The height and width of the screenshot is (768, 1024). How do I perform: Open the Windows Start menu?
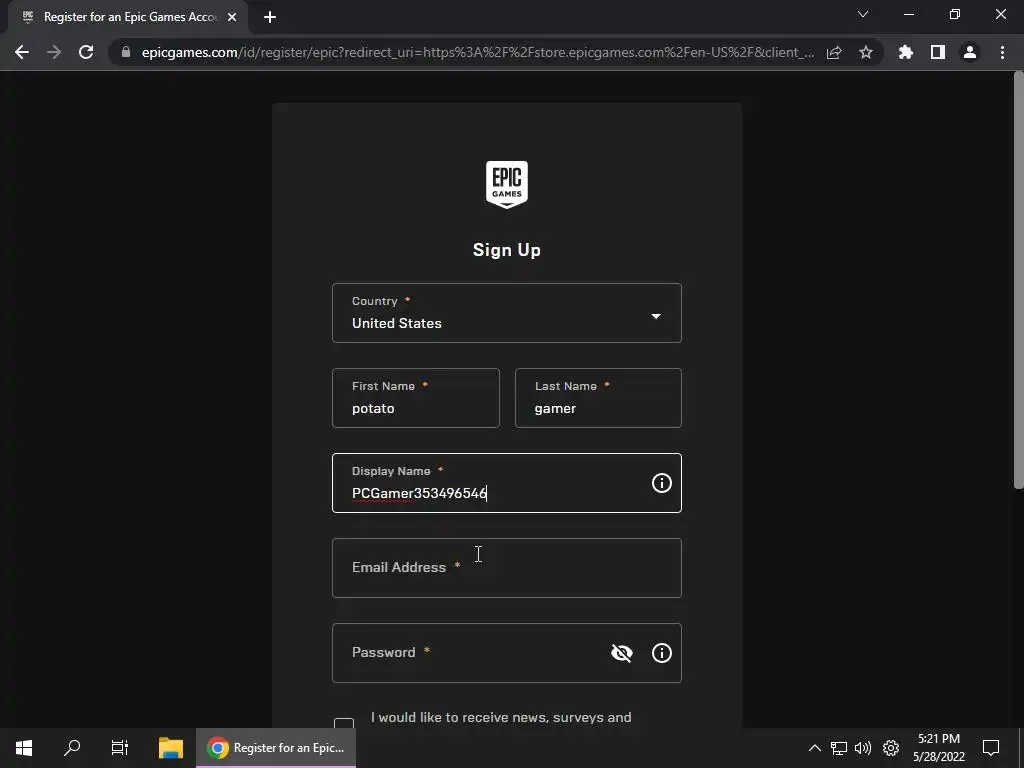tap(24, 748)
